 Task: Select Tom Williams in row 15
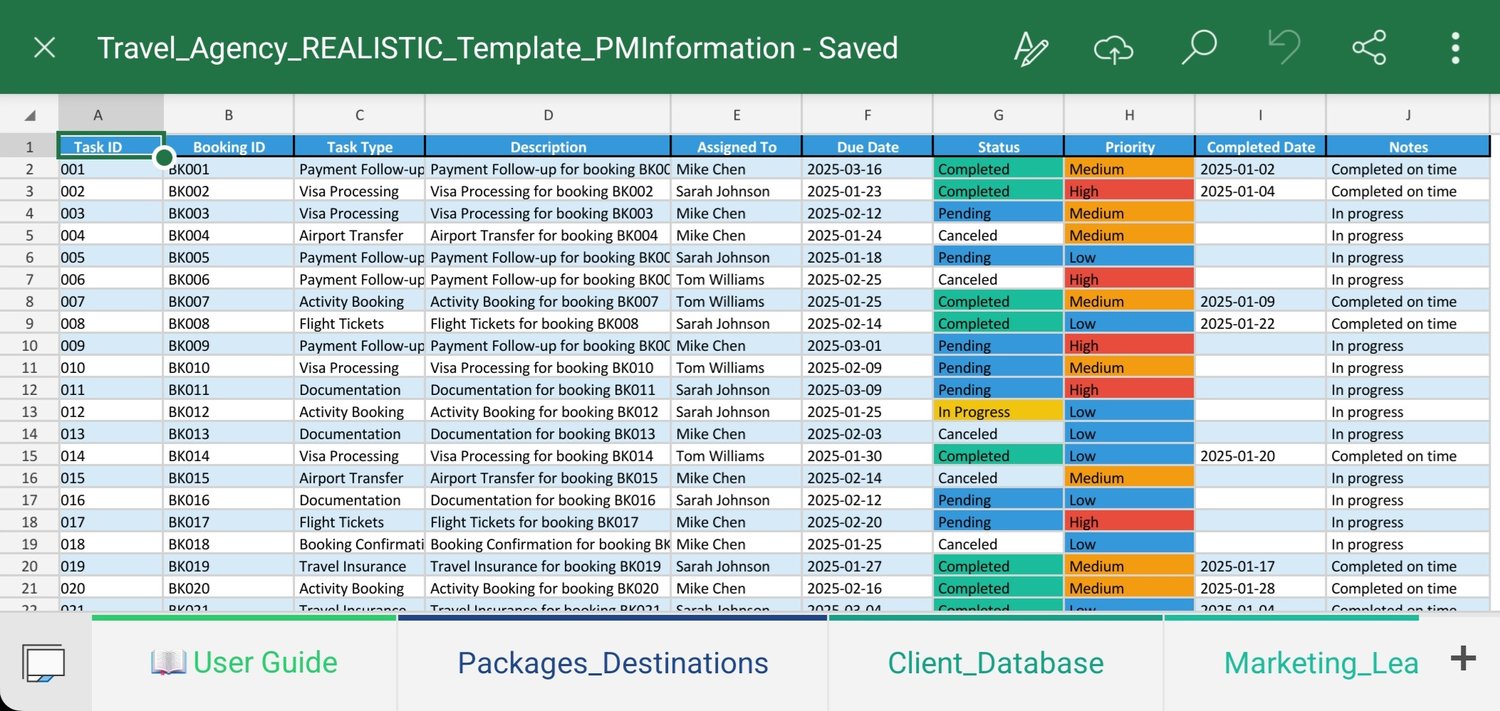(737, 456)
